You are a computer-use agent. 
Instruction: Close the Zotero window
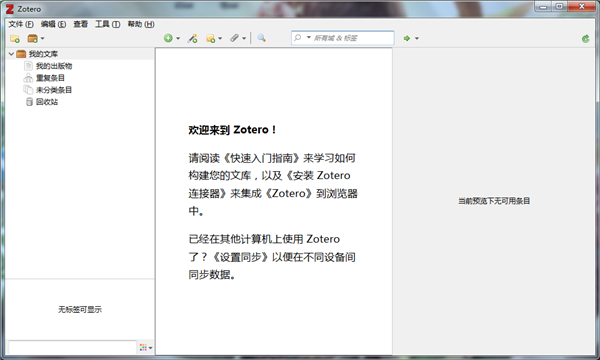(582, 7)
